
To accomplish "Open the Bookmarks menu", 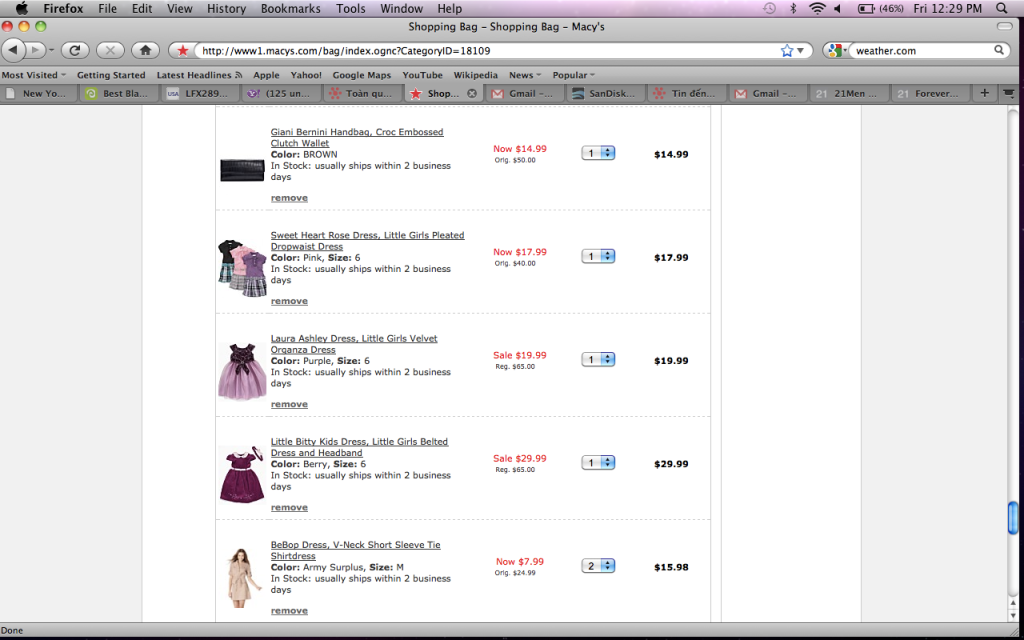I will [x=290, y=8].
